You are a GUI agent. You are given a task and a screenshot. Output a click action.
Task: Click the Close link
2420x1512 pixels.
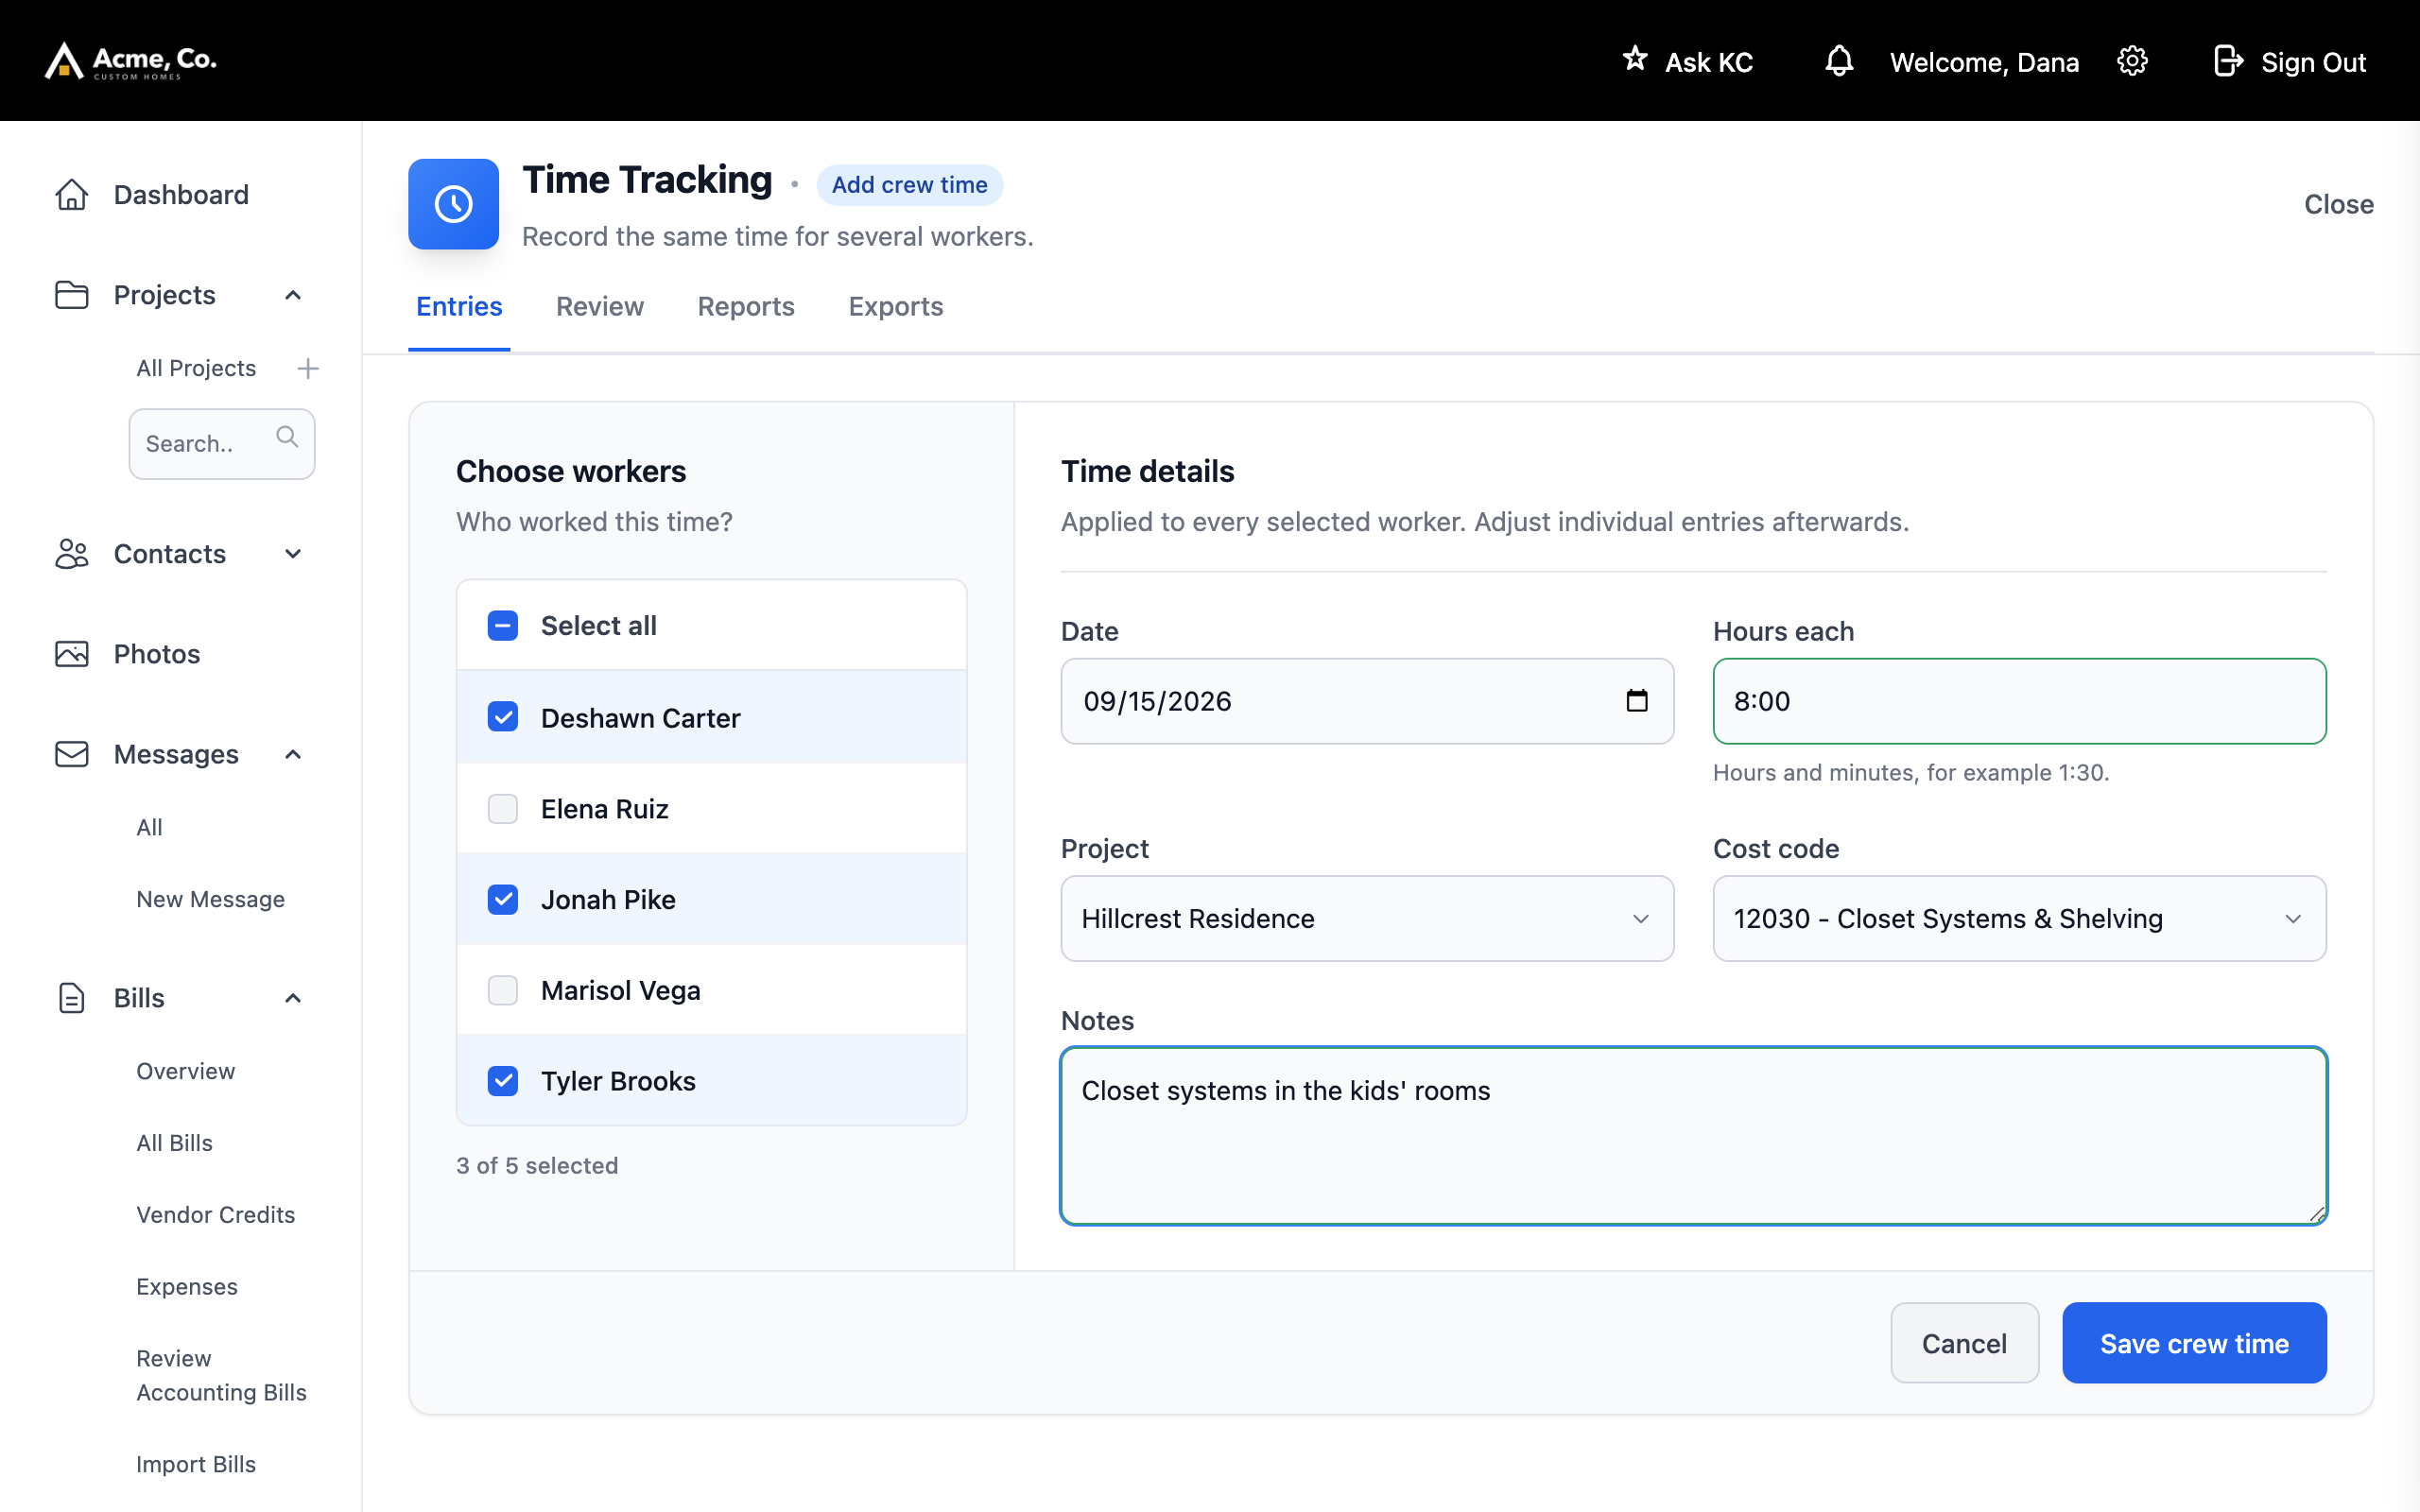2338,204
